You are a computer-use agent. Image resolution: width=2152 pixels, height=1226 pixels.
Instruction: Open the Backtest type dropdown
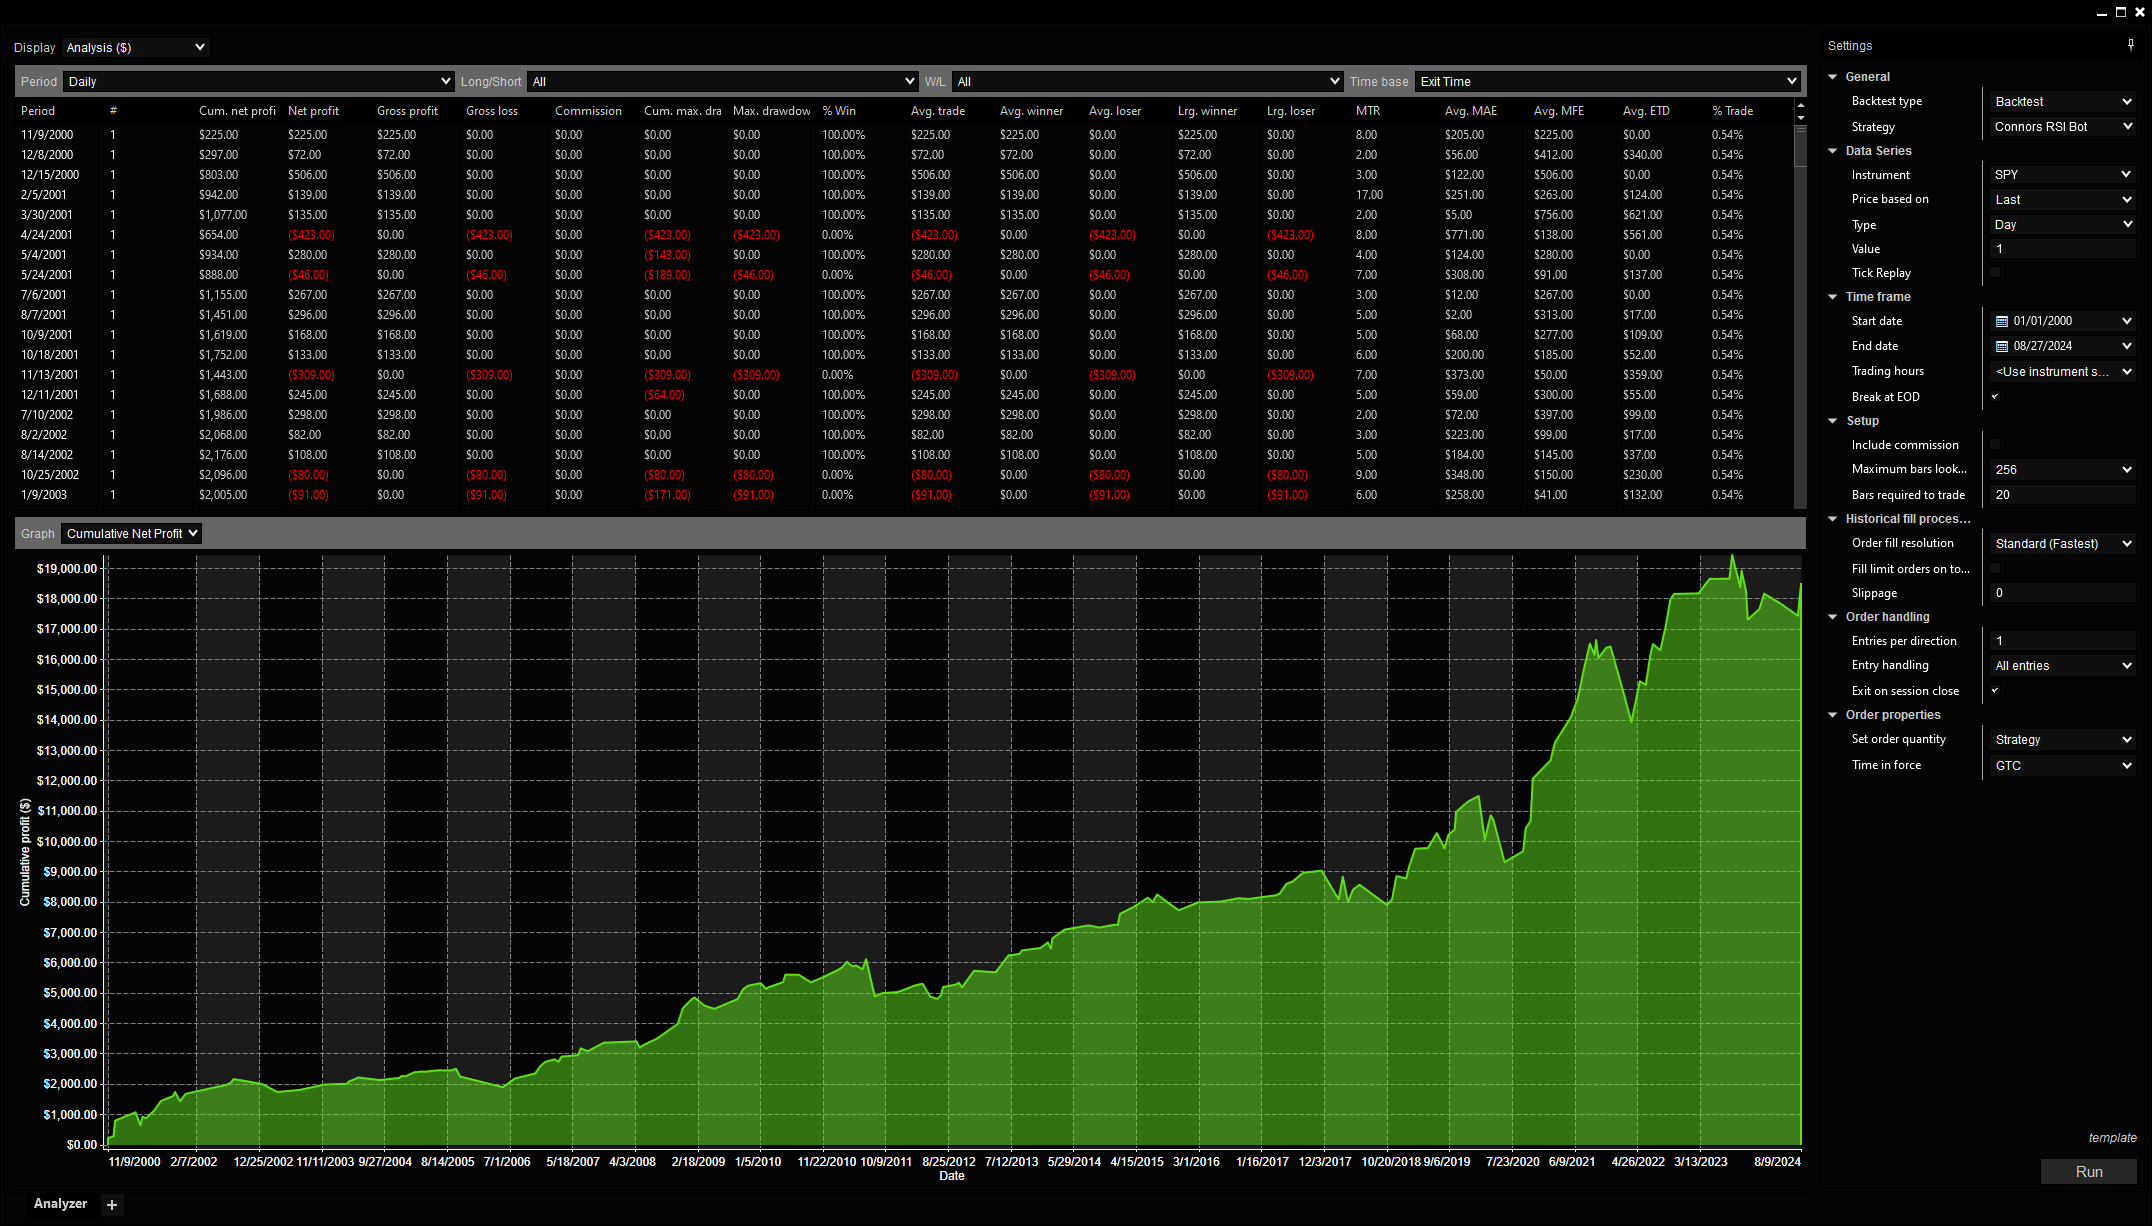(2063, 101)
